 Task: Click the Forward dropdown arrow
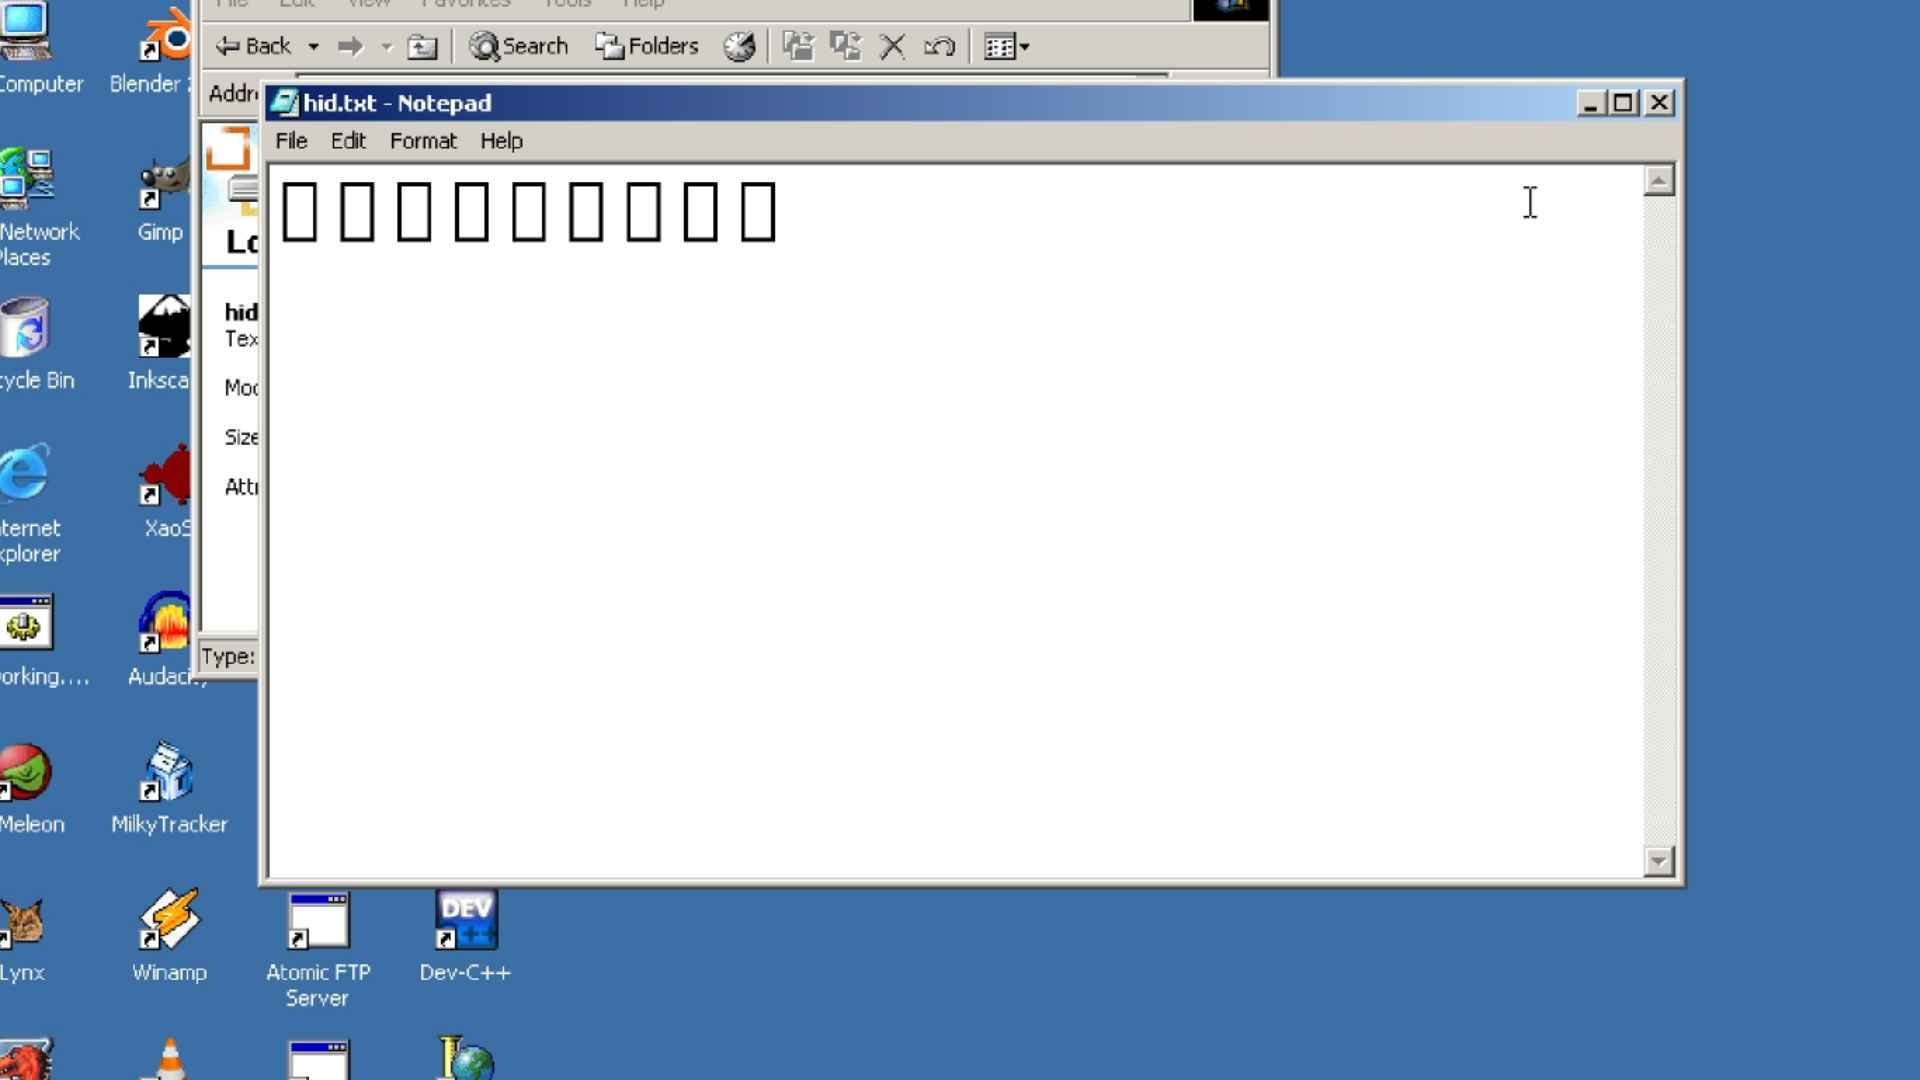click(x=384, y=47)
